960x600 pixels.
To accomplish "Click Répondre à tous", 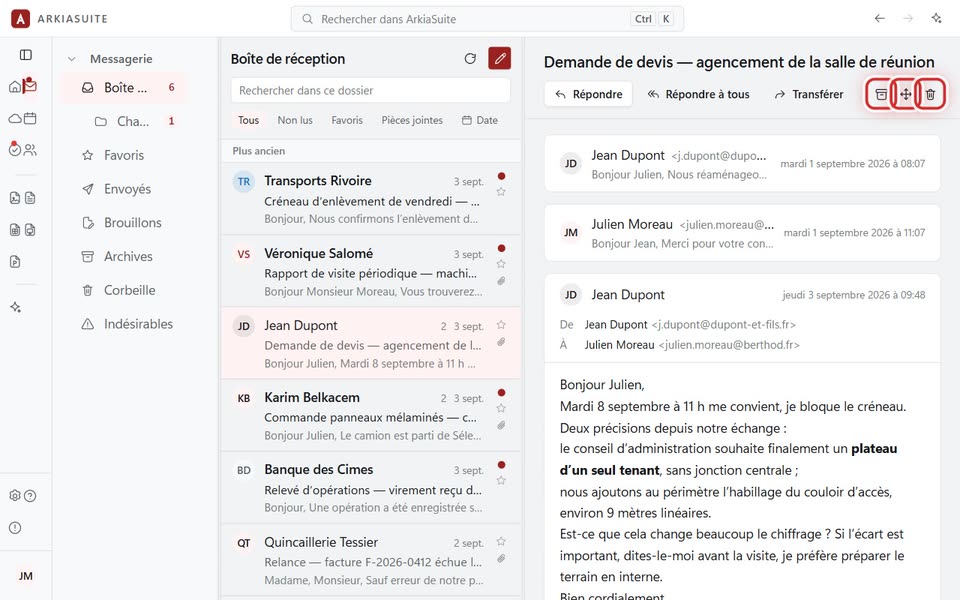I will 699,94.
